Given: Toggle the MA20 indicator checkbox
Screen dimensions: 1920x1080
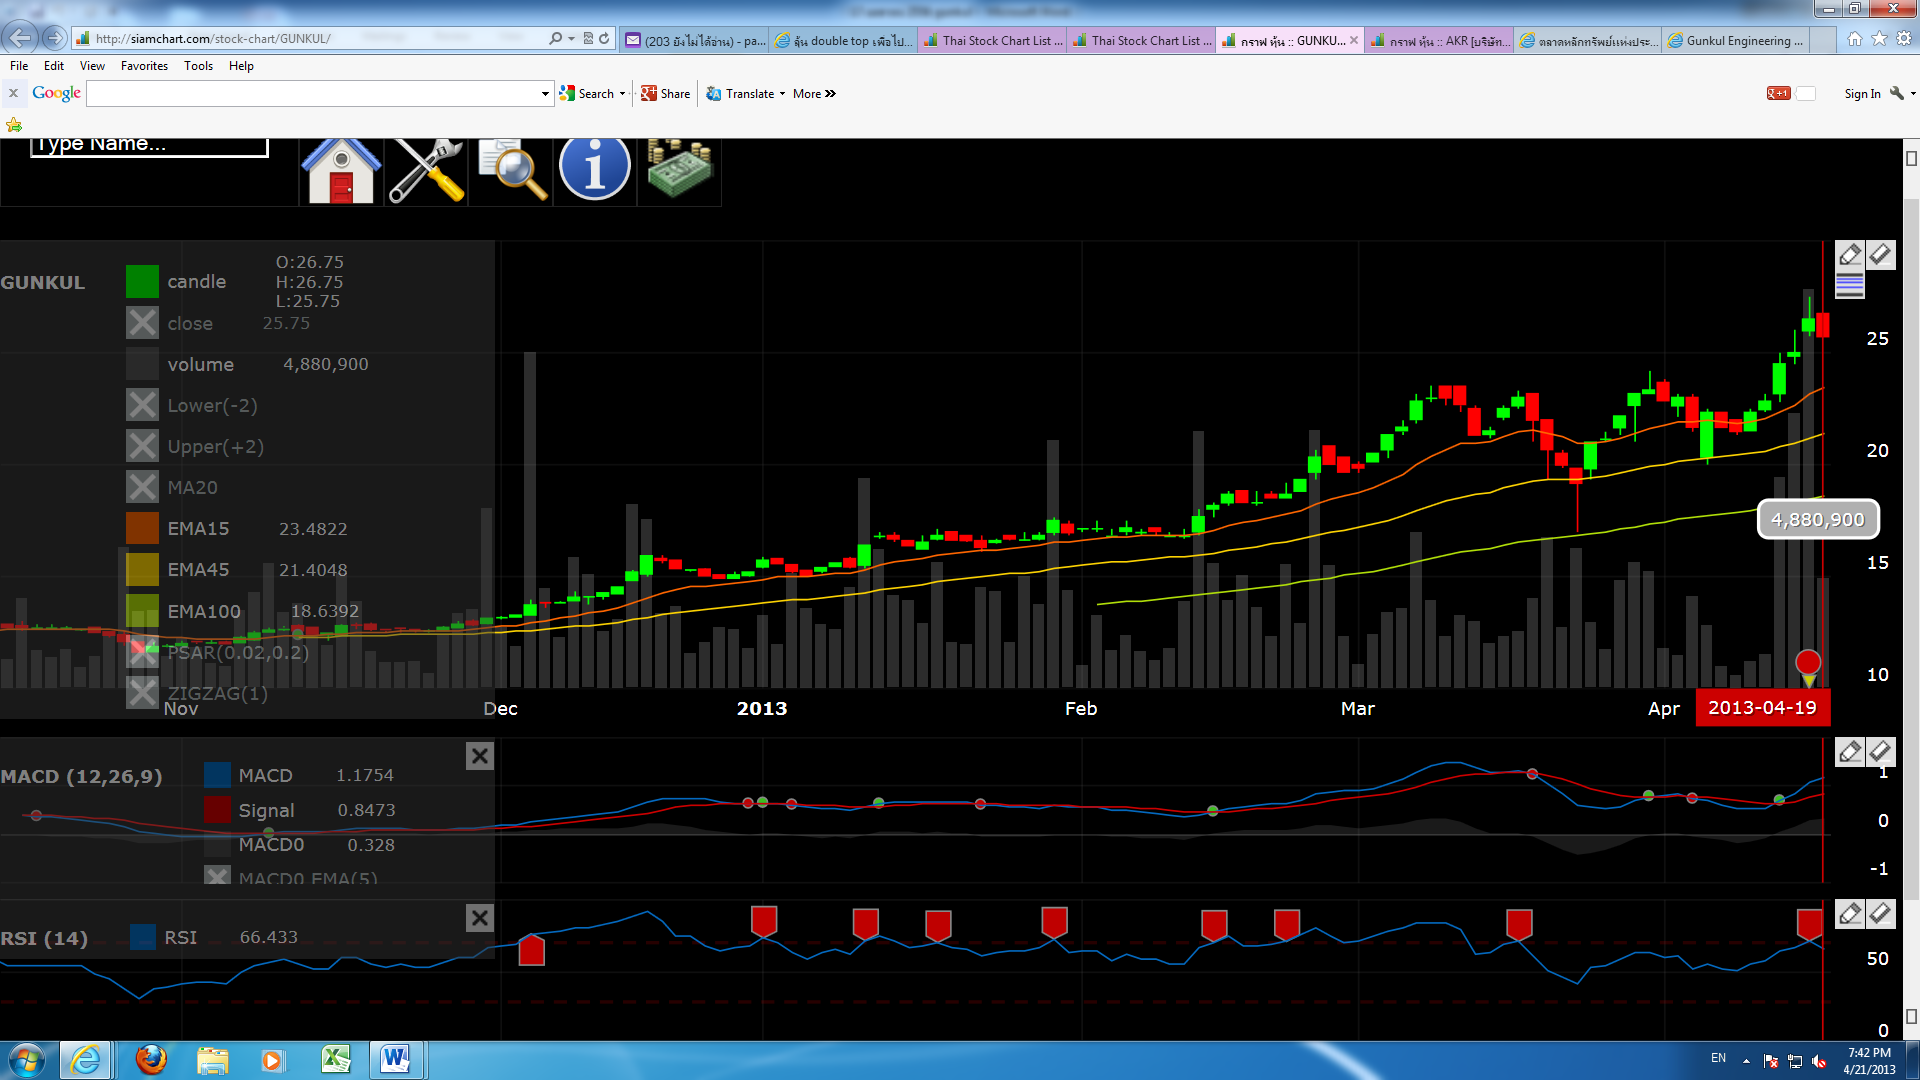Looking at the screenshot, I should [x=142, y=487].
